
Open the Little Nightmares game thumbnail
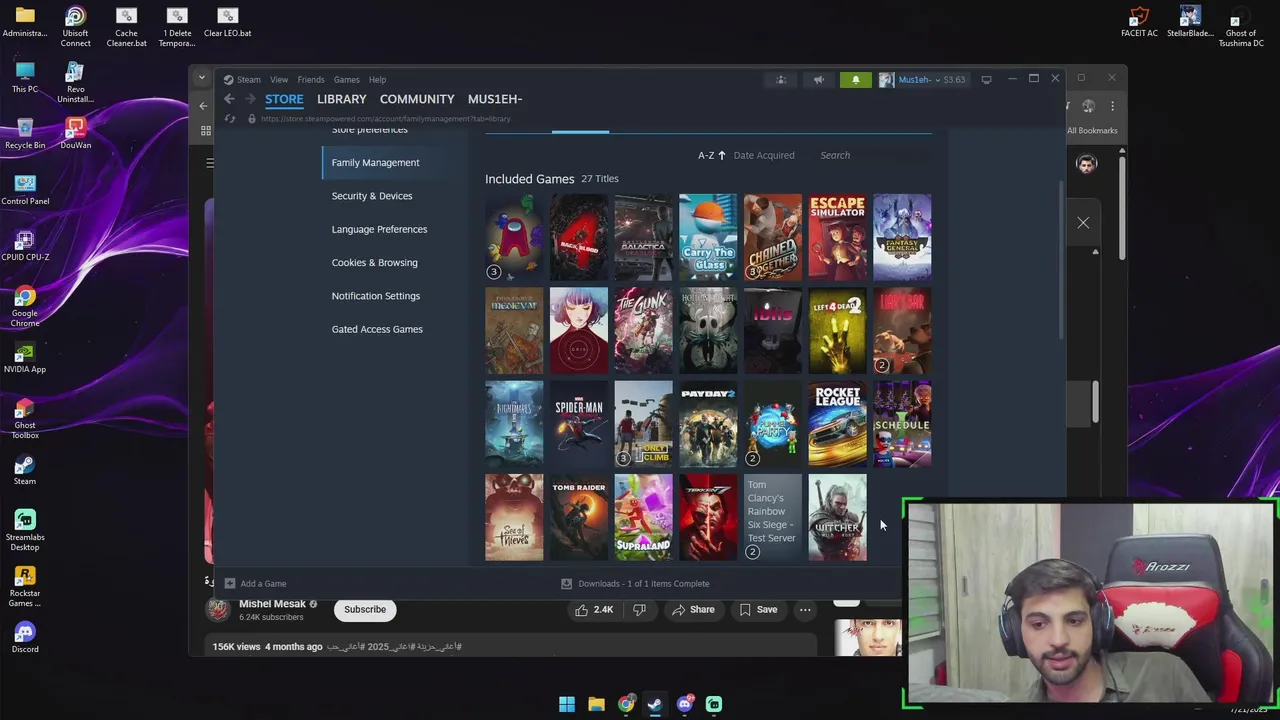514,424
